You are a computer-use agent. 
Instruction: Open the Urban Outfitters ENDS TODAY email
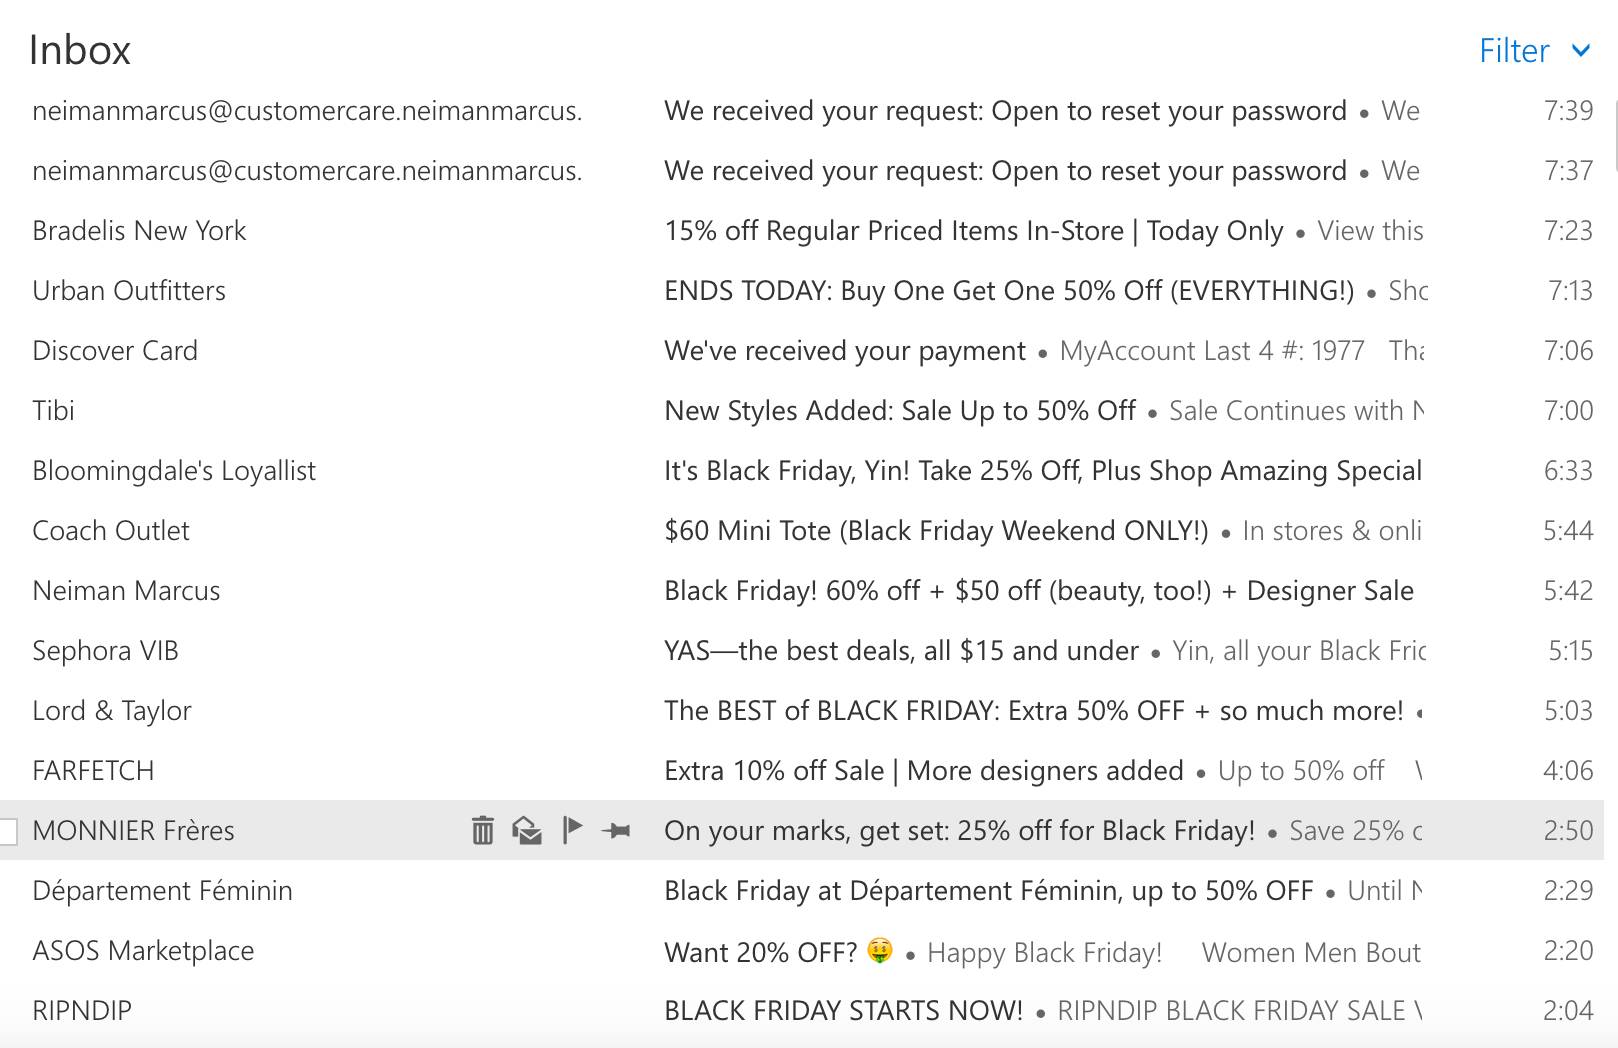click(1008, 291)
